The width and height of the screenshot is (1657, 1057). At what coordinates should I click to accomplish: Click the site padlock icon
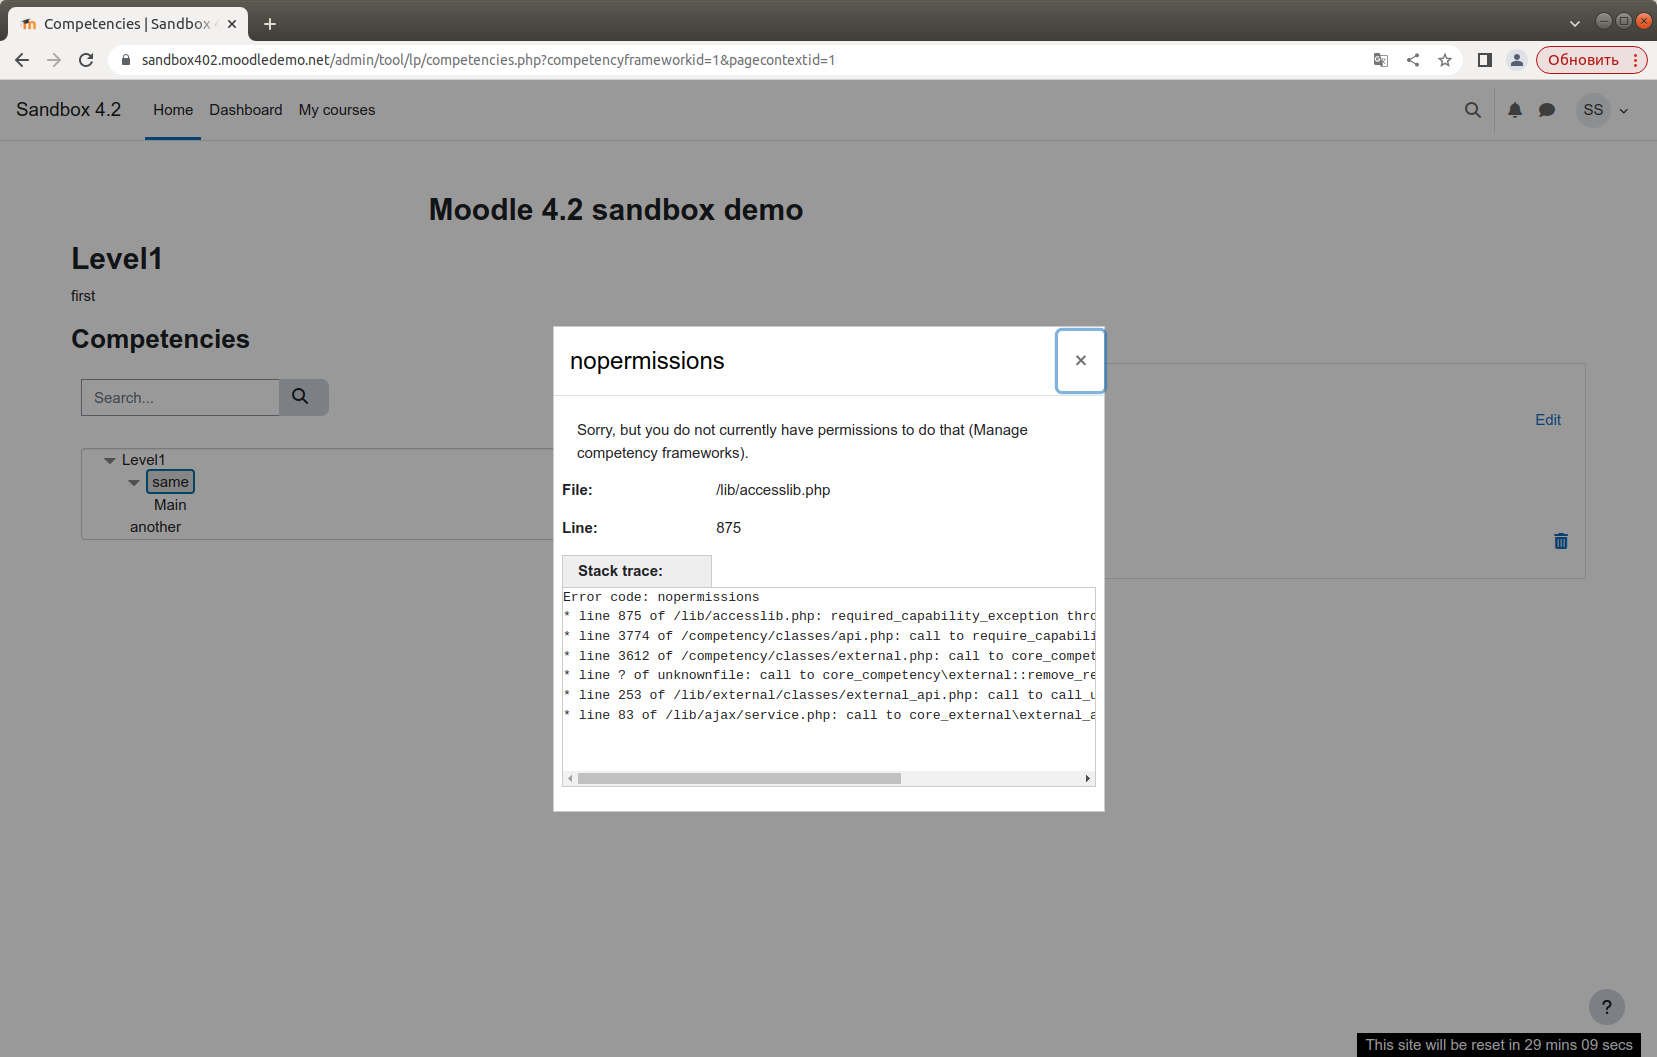pos(125,60)
